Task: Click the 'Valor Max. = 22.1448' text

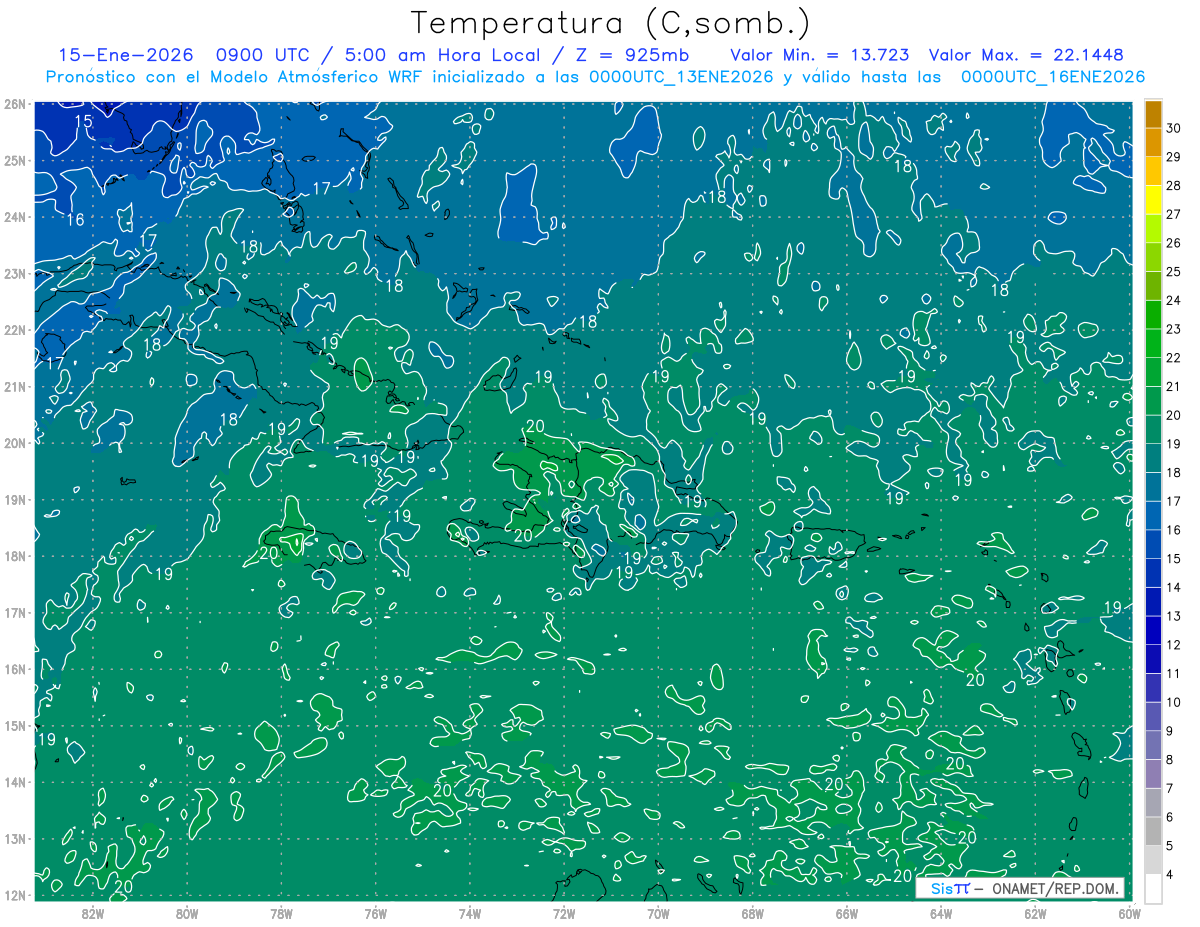Action: [x=1026, y=55]
